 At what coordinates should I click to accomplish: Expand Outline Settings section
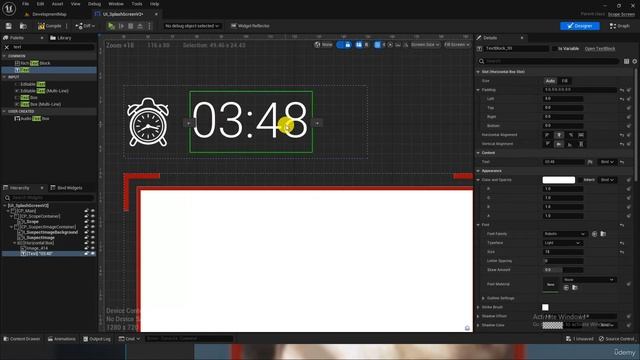click(x=484, y=298)
